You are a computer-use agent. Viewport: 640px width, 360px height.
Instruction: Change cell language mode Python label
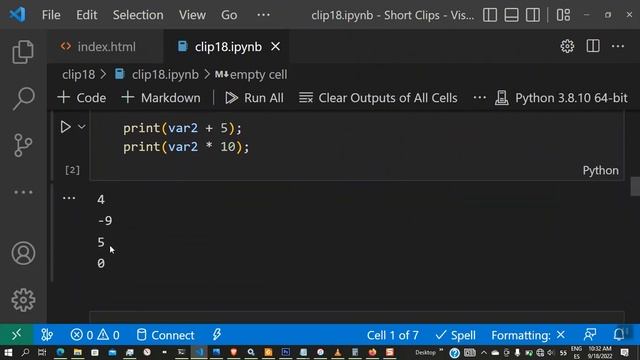click(600, 170)
